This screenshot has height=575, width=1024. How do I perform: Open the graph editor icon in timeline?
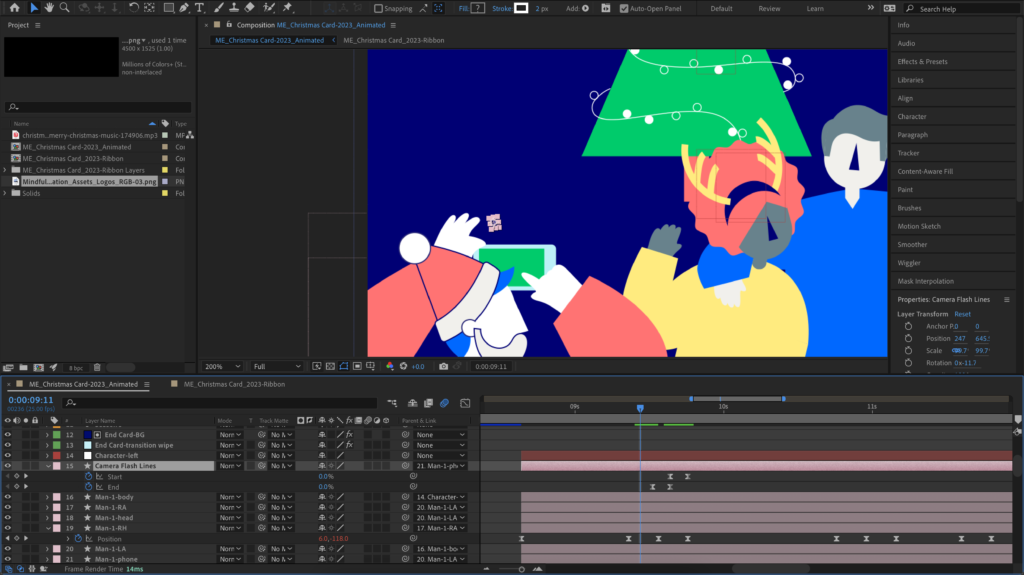point(465,403)
